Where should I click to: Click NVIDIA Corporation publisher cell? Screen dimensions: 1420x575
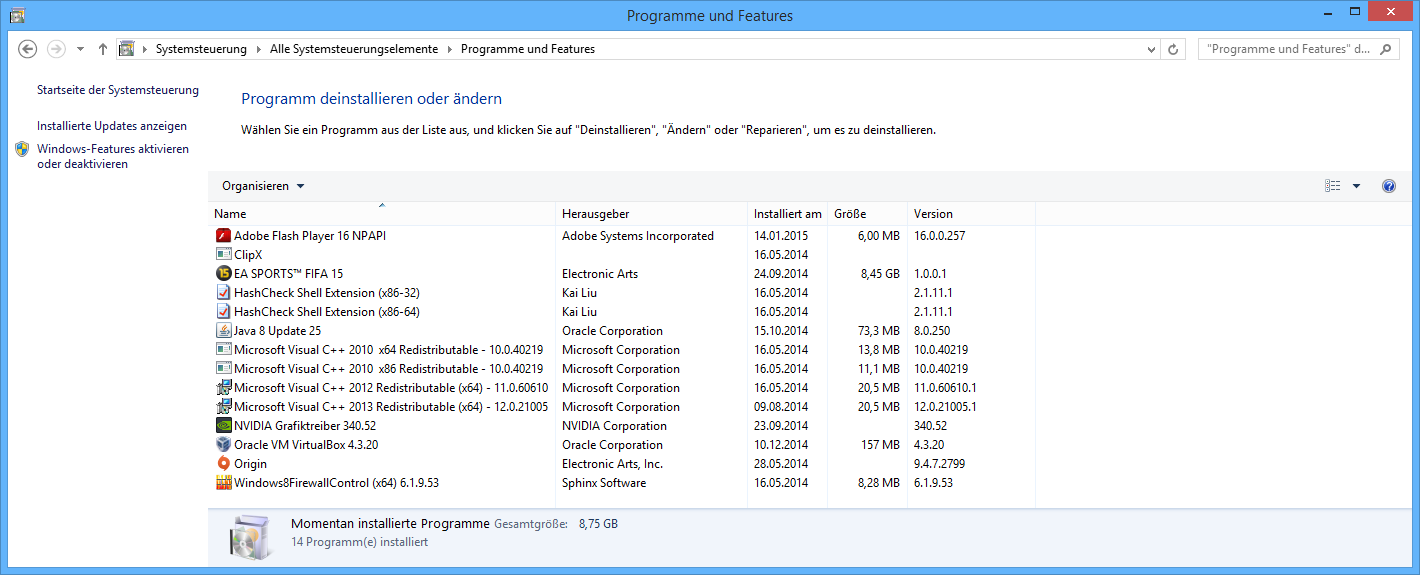coord(614,426)
